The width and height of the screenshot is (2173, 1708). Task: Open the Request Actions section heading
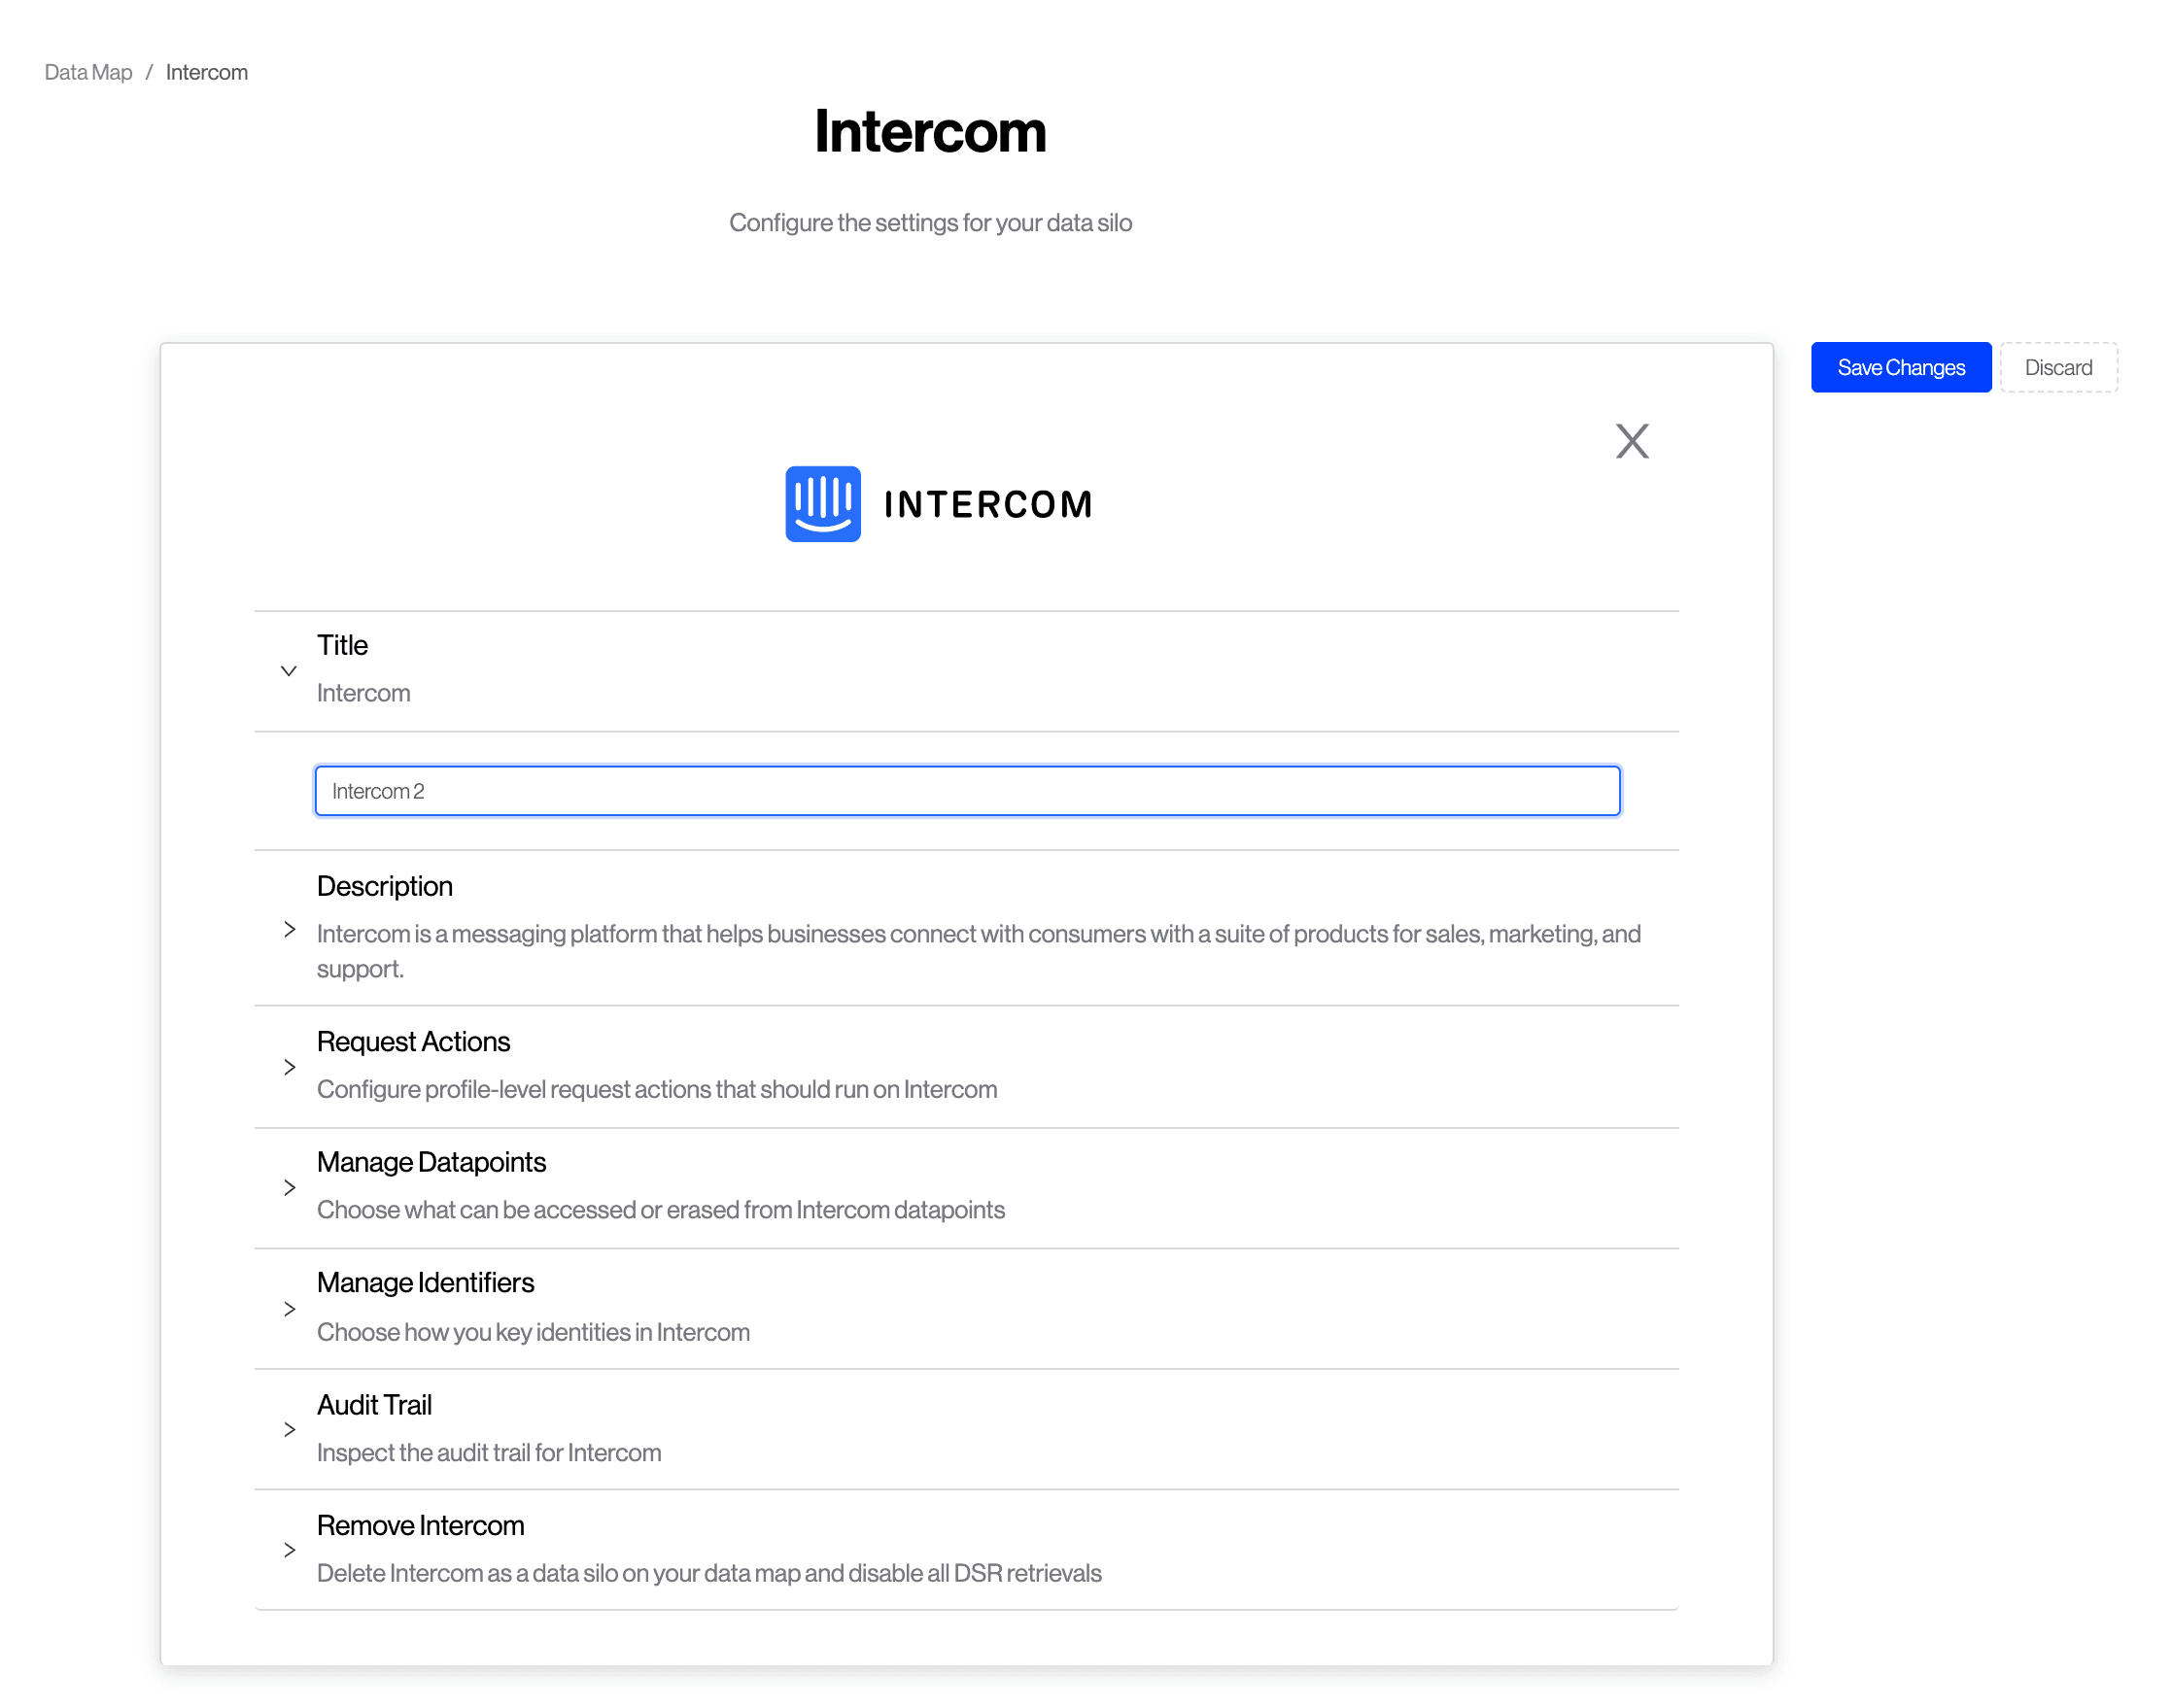pyautogui.click(x=413, y=1041)
